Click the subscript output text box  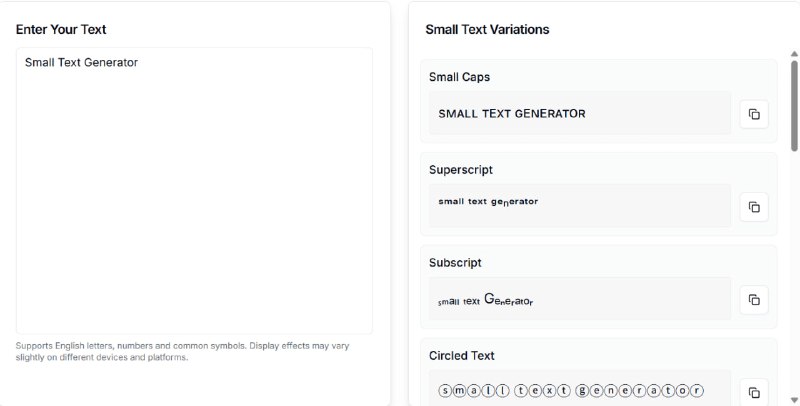point(580,298)
